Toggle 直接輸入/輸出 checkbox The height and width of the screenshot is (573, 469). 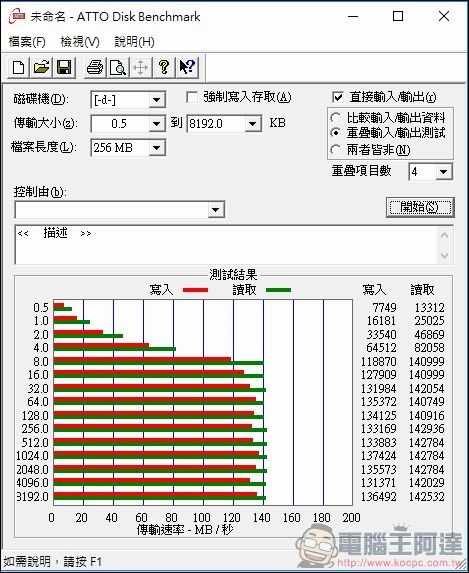pyautogui.click(x=337, y=97)
